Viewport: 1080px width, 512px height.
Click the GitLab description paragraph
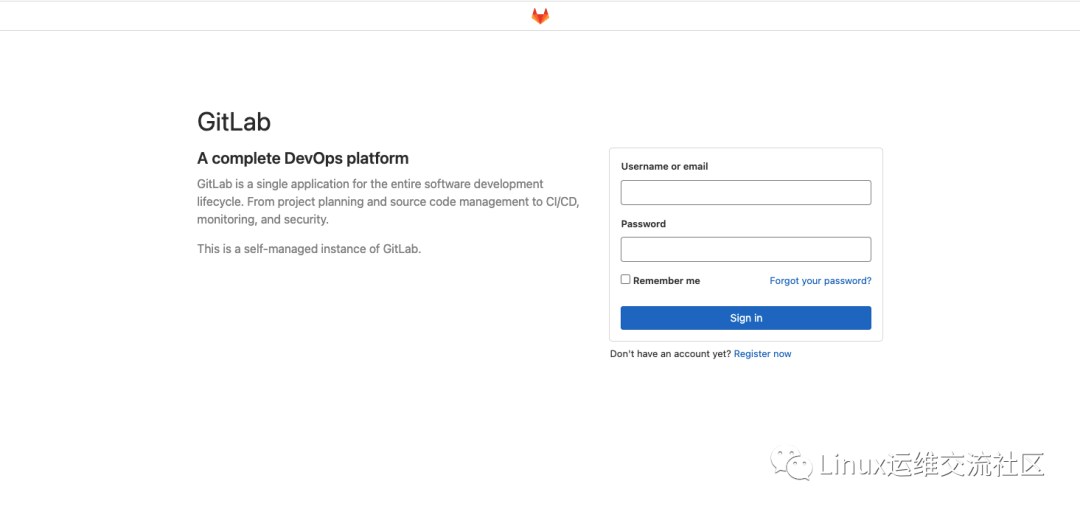coord(385,201)
